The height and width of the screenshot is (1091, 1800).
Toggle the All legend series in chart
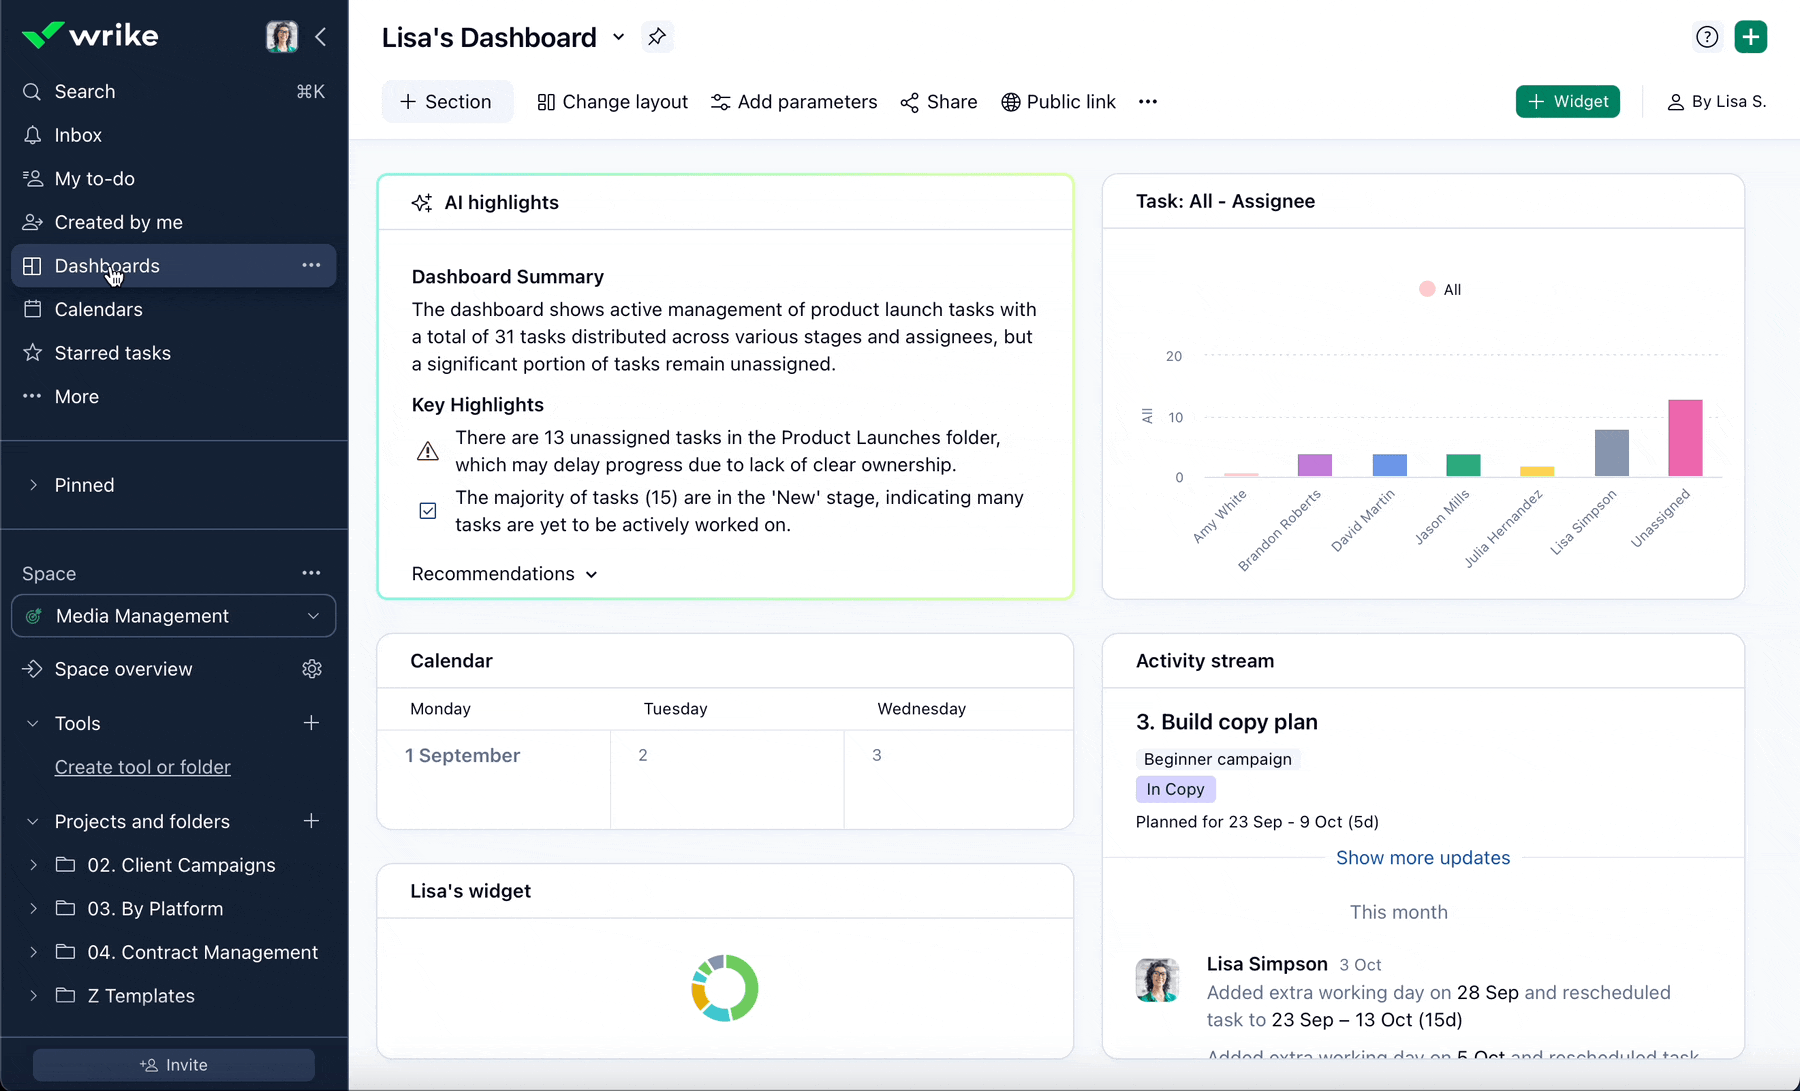1440,290
